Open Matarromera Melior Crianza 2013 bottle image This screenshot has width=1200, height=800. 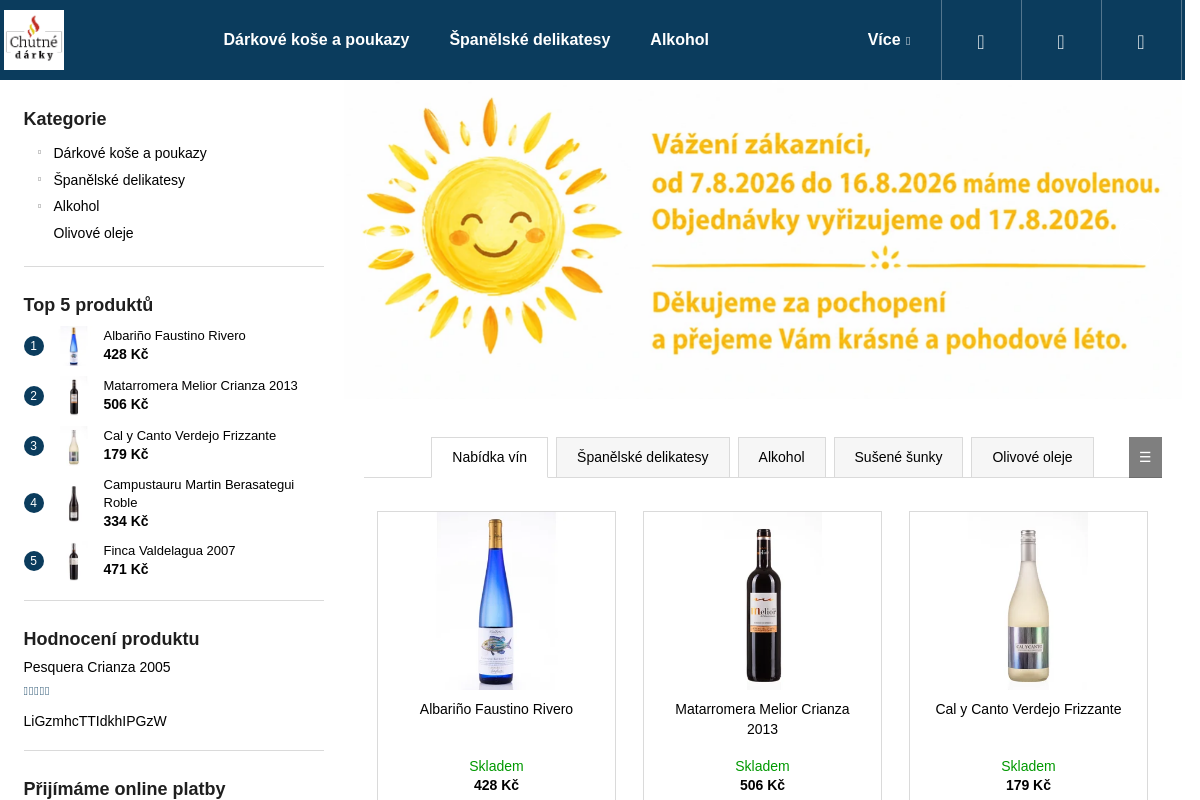[762, 601]
